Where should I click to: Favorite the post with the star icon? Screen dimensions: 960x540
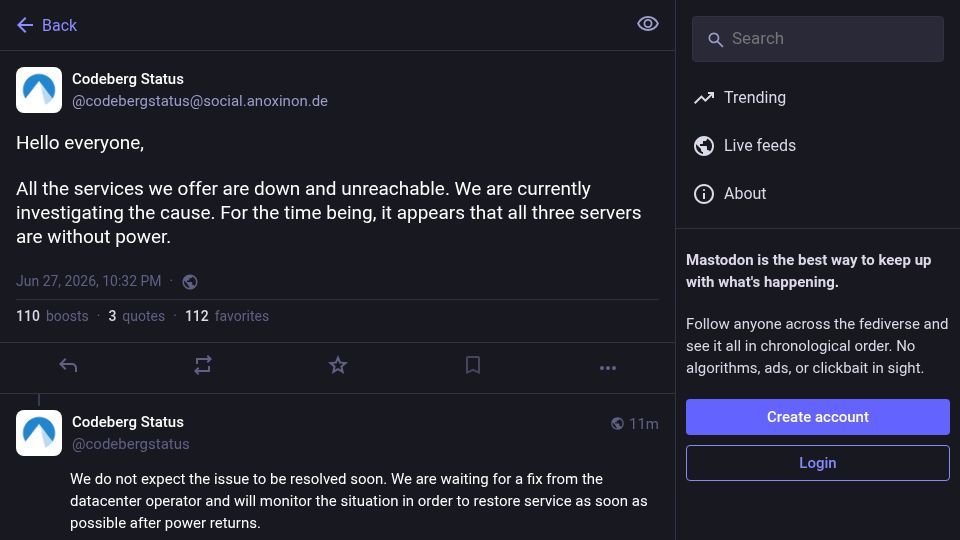[x=337, y=366]
